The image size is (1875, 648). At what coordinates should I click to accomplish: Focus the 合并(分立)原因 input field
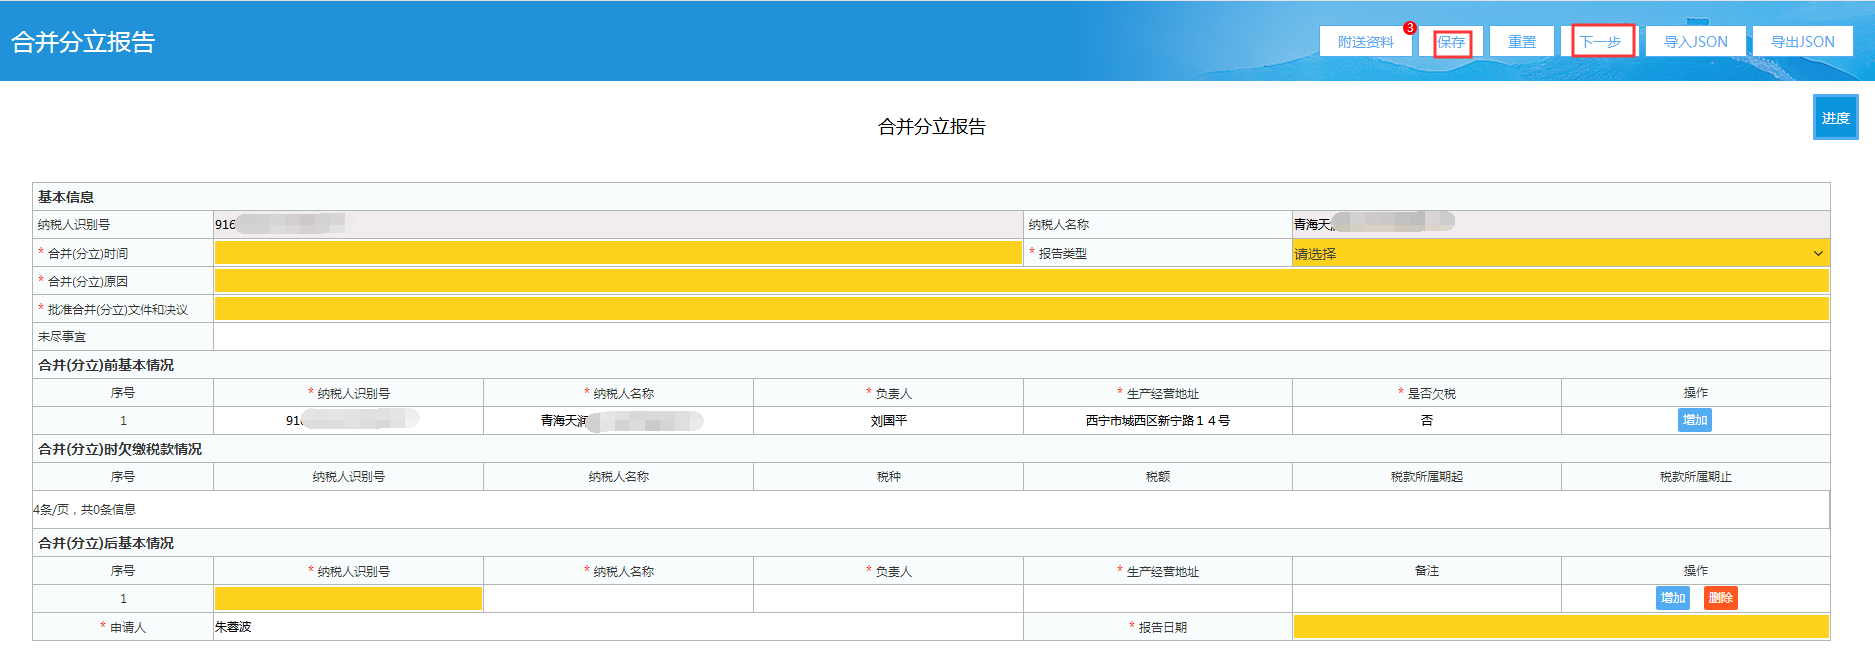1022,281
